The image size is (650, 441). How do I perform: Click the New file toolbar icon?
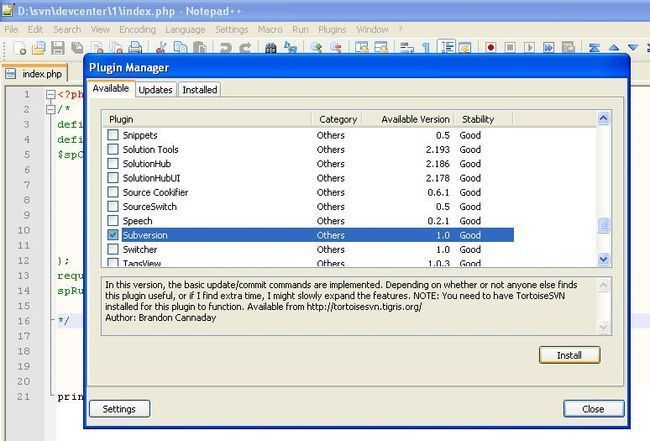(x=19, y=48)
